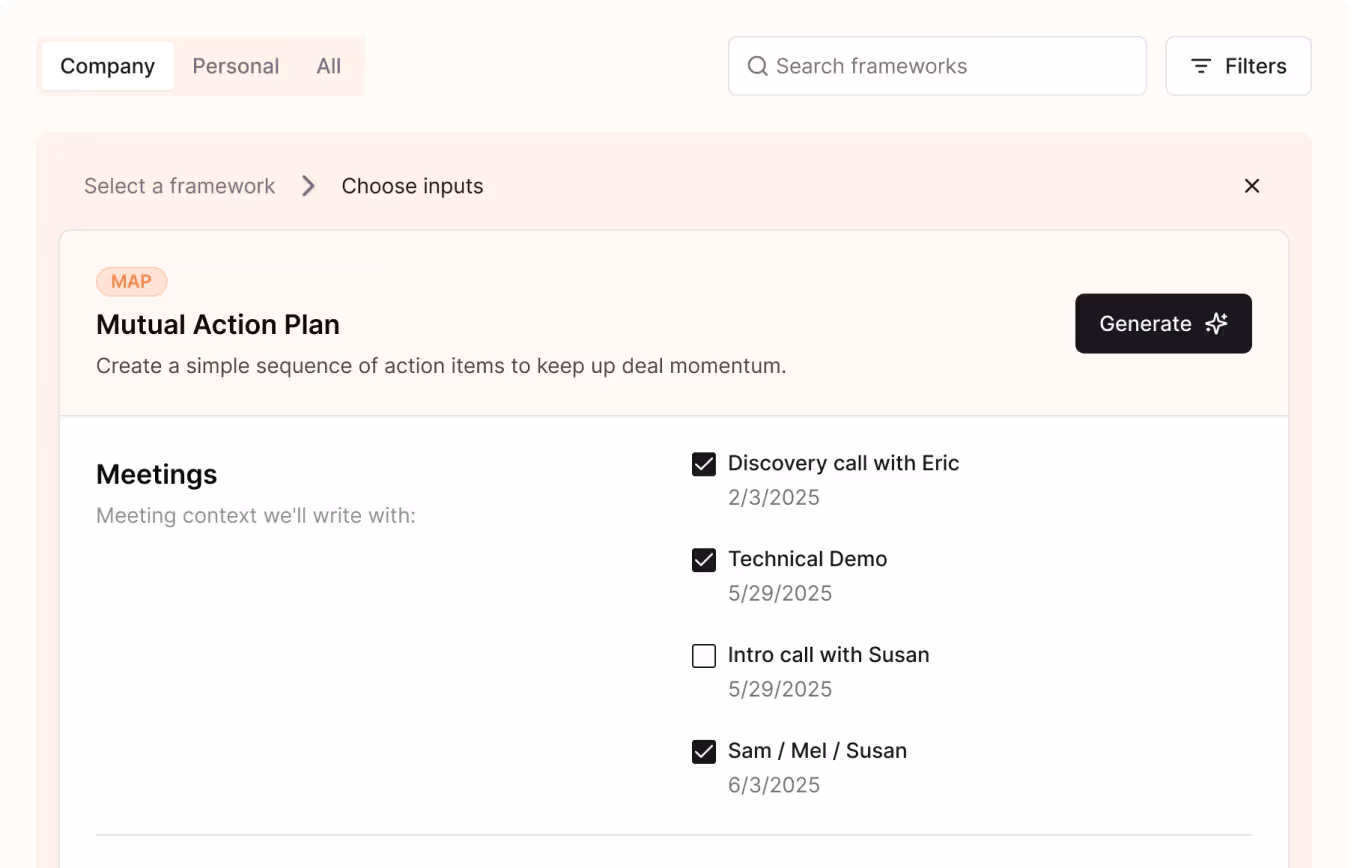1348x868 pixels.
Task: Click the sparkle icon on Generate
Action: click(x=1216, y=324)
